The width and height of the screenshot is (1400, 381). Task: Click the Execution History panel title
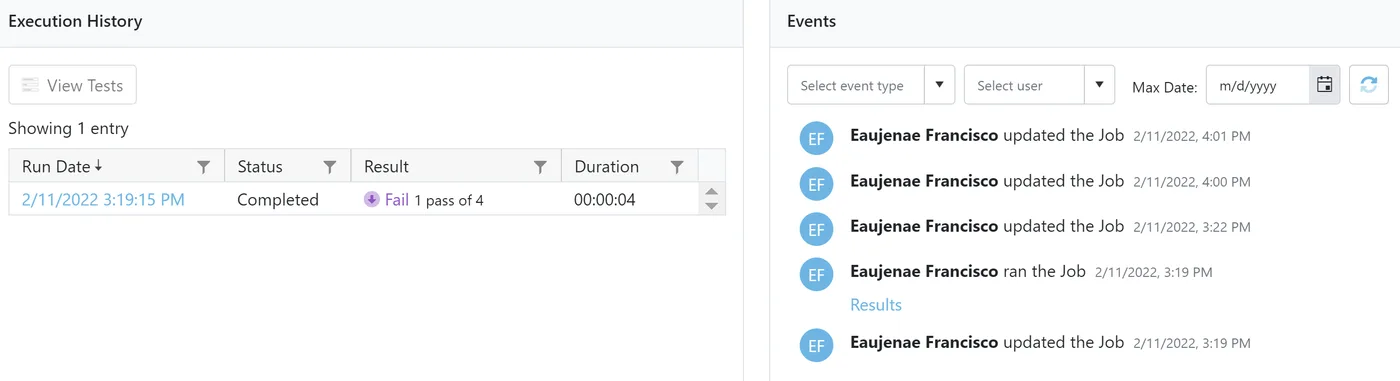point(75,21)
